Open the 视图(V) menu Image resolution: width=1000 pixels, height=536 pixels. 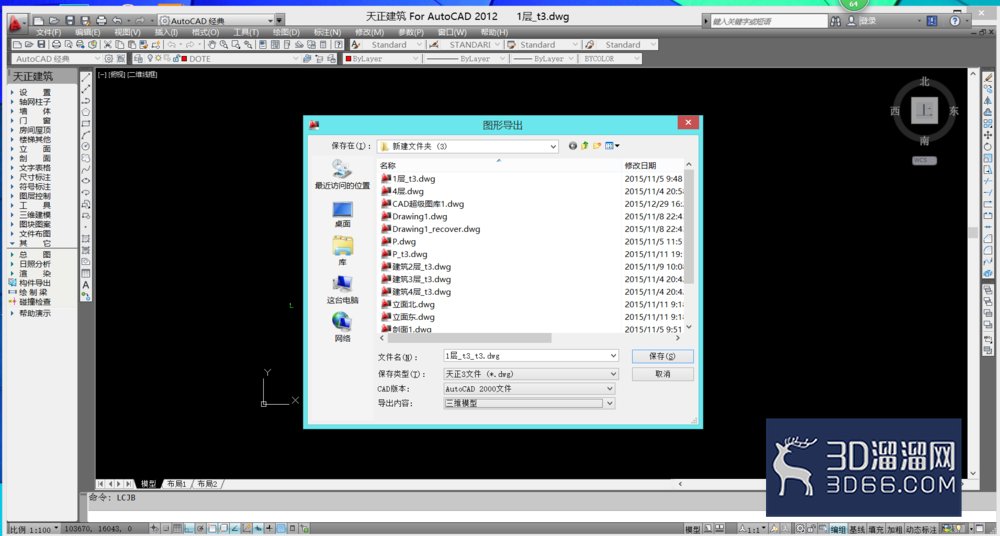click(127, 32)
